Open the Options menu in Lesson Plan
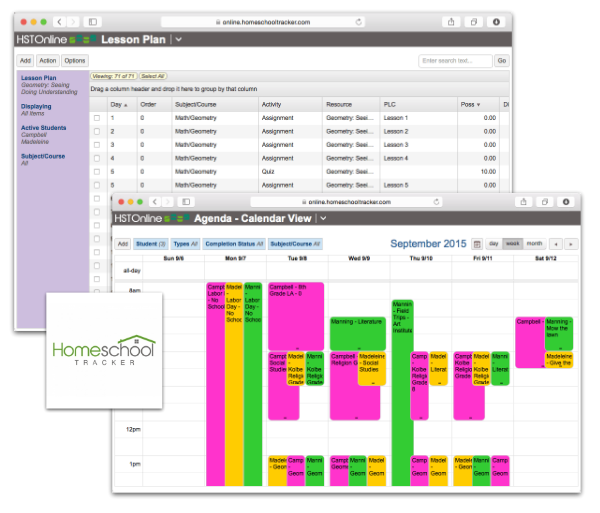600x513 pixels. (x=75, y=60)
